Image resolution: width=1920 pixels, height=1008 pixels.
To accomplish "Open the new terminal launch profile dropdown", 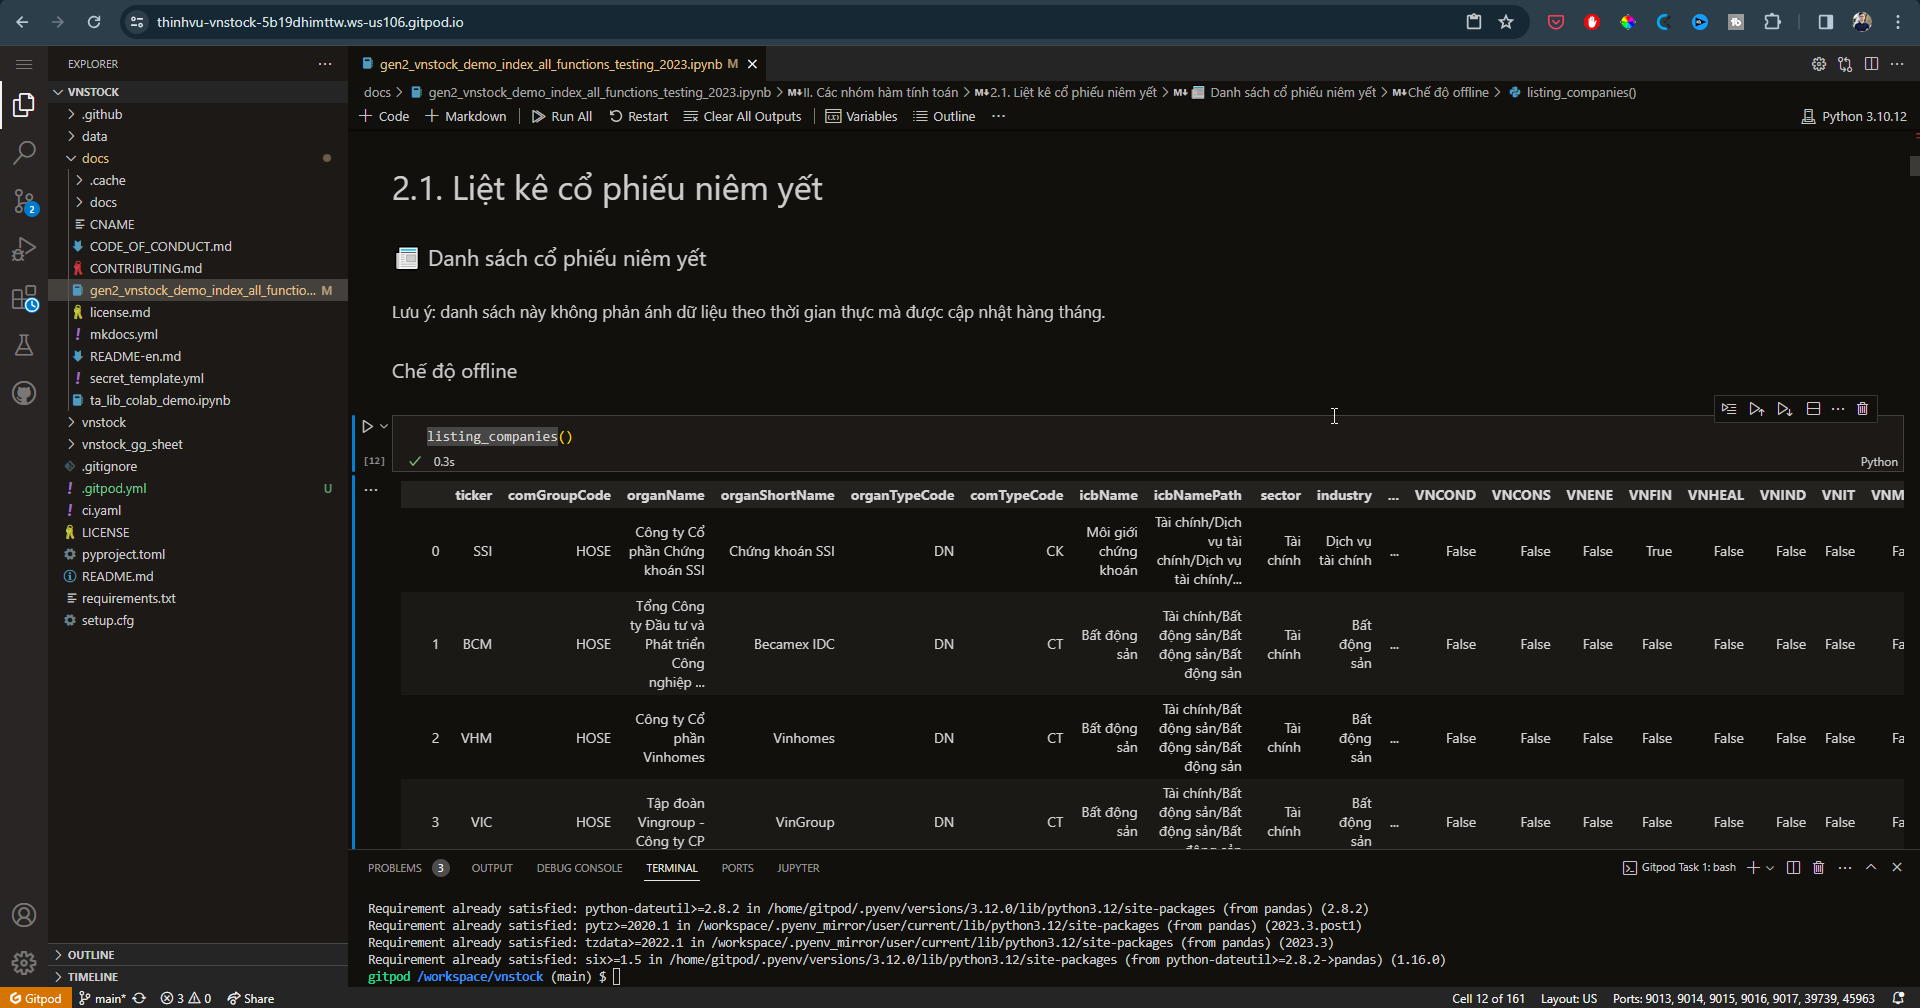I will click(1770, 868).
